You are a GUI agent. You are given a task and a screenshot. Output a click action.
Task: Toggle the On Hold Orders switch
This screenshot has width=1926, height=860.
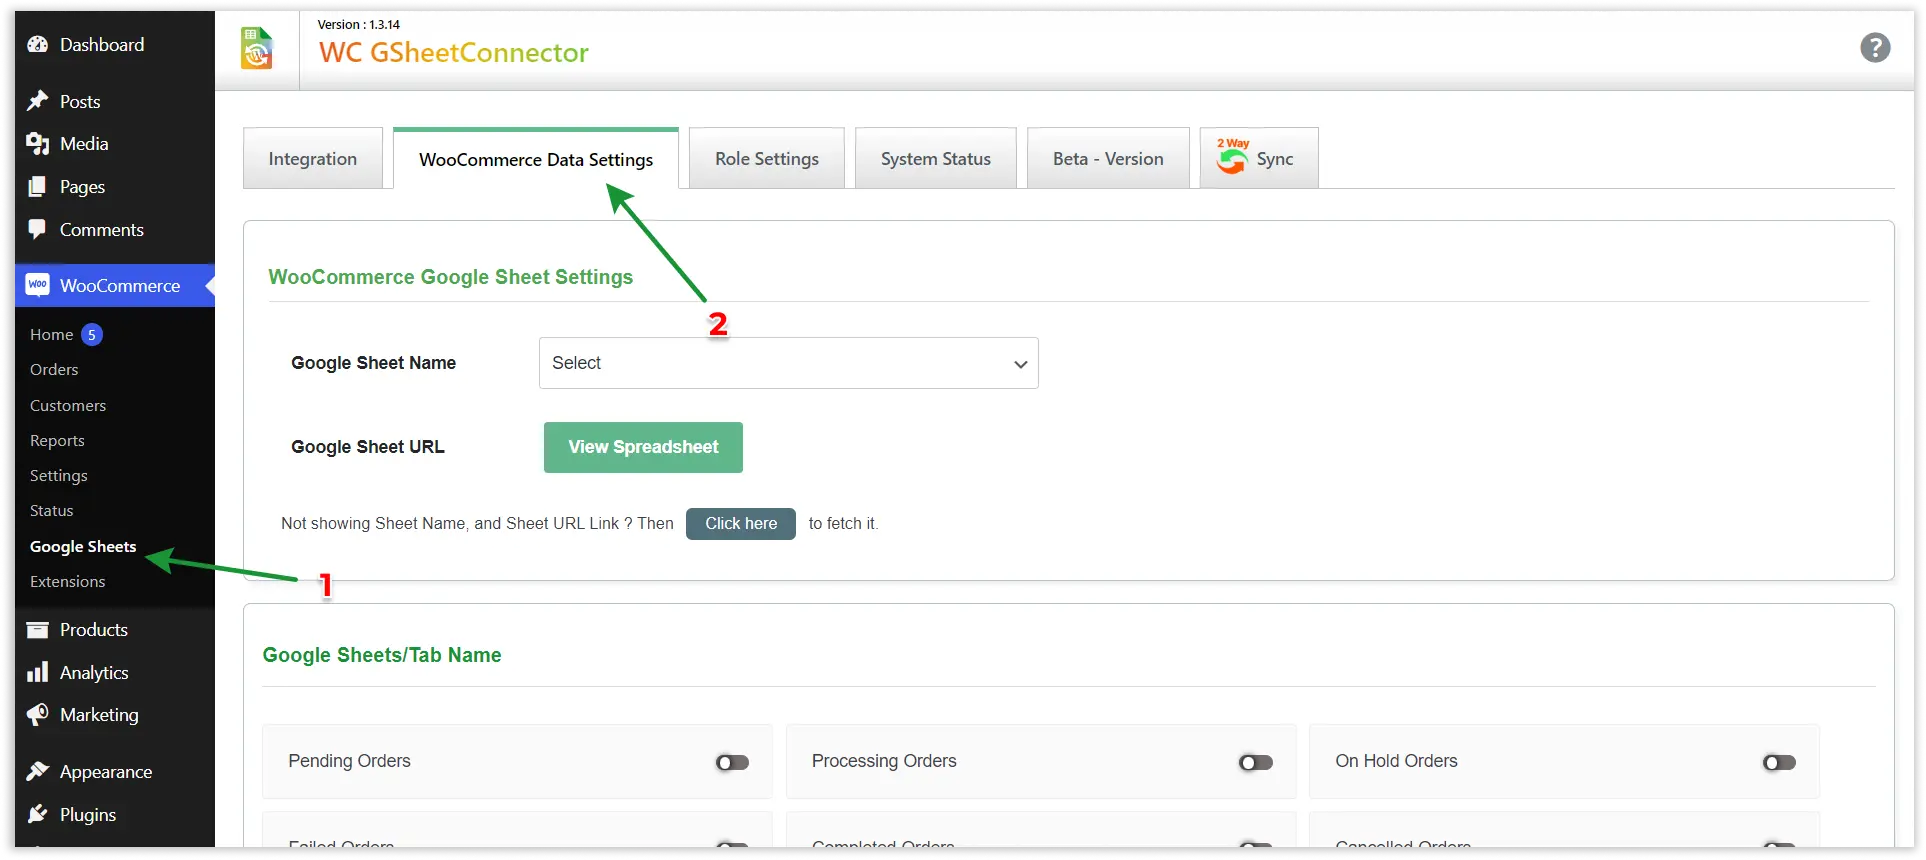(1779, 763)
